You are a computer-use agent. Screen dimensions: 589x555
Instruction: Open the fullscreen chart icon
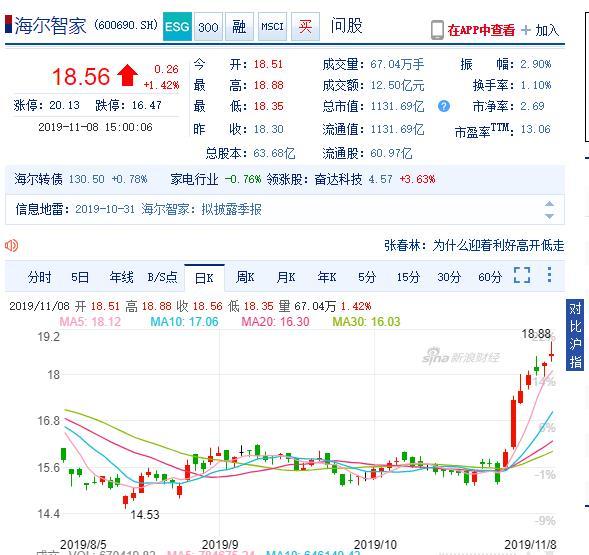[522, 275]
